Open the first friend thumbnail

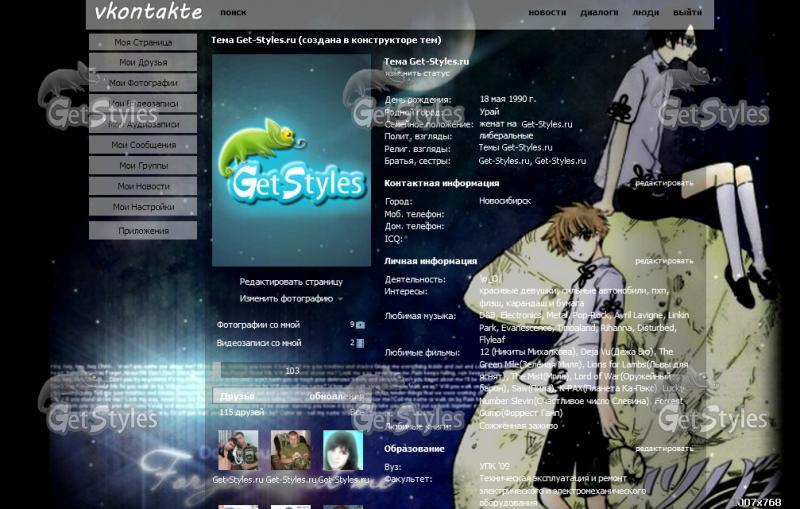(238, 450)
